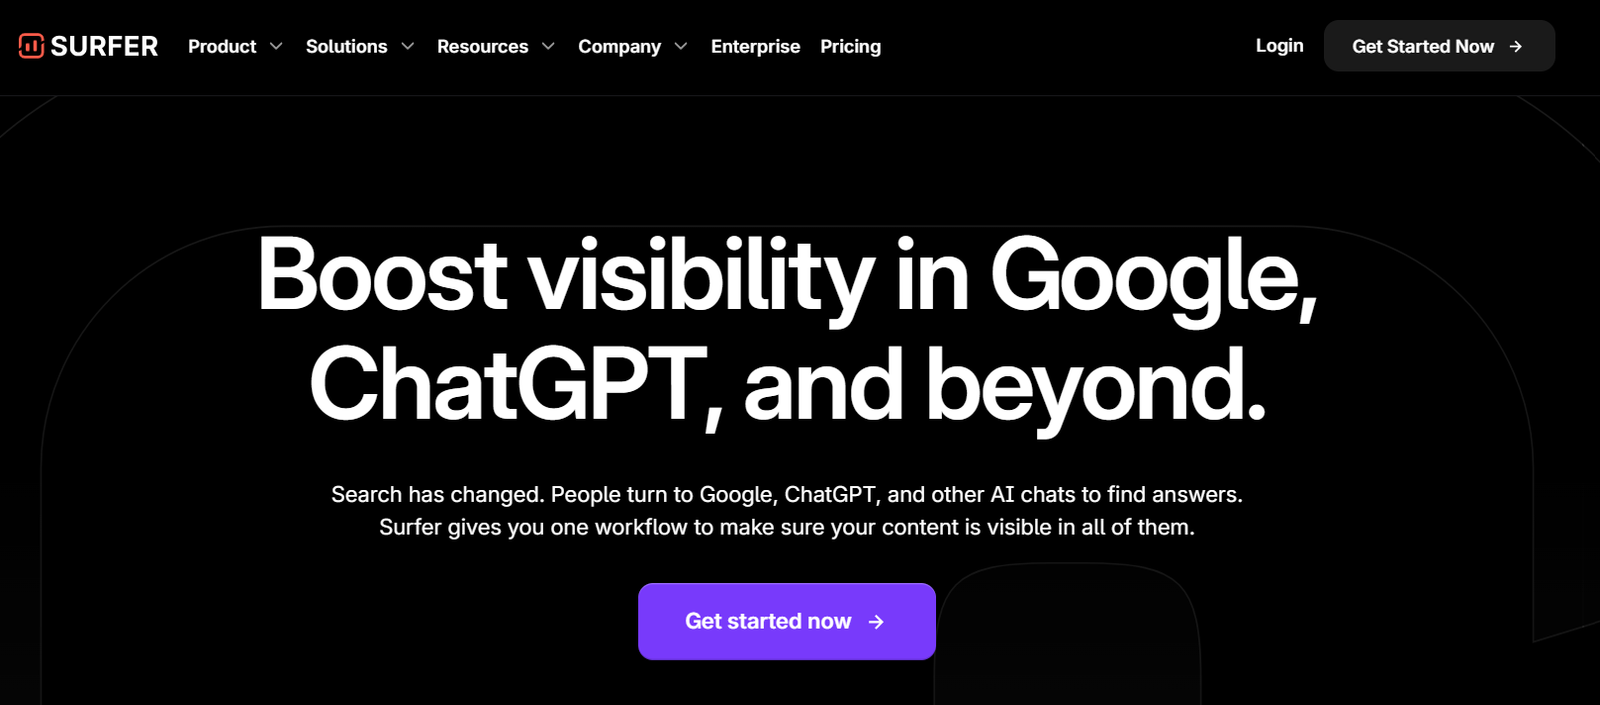Click the SURFER wordmark in header
Viewport: 1600px width, 705px height.
[104, 46]
